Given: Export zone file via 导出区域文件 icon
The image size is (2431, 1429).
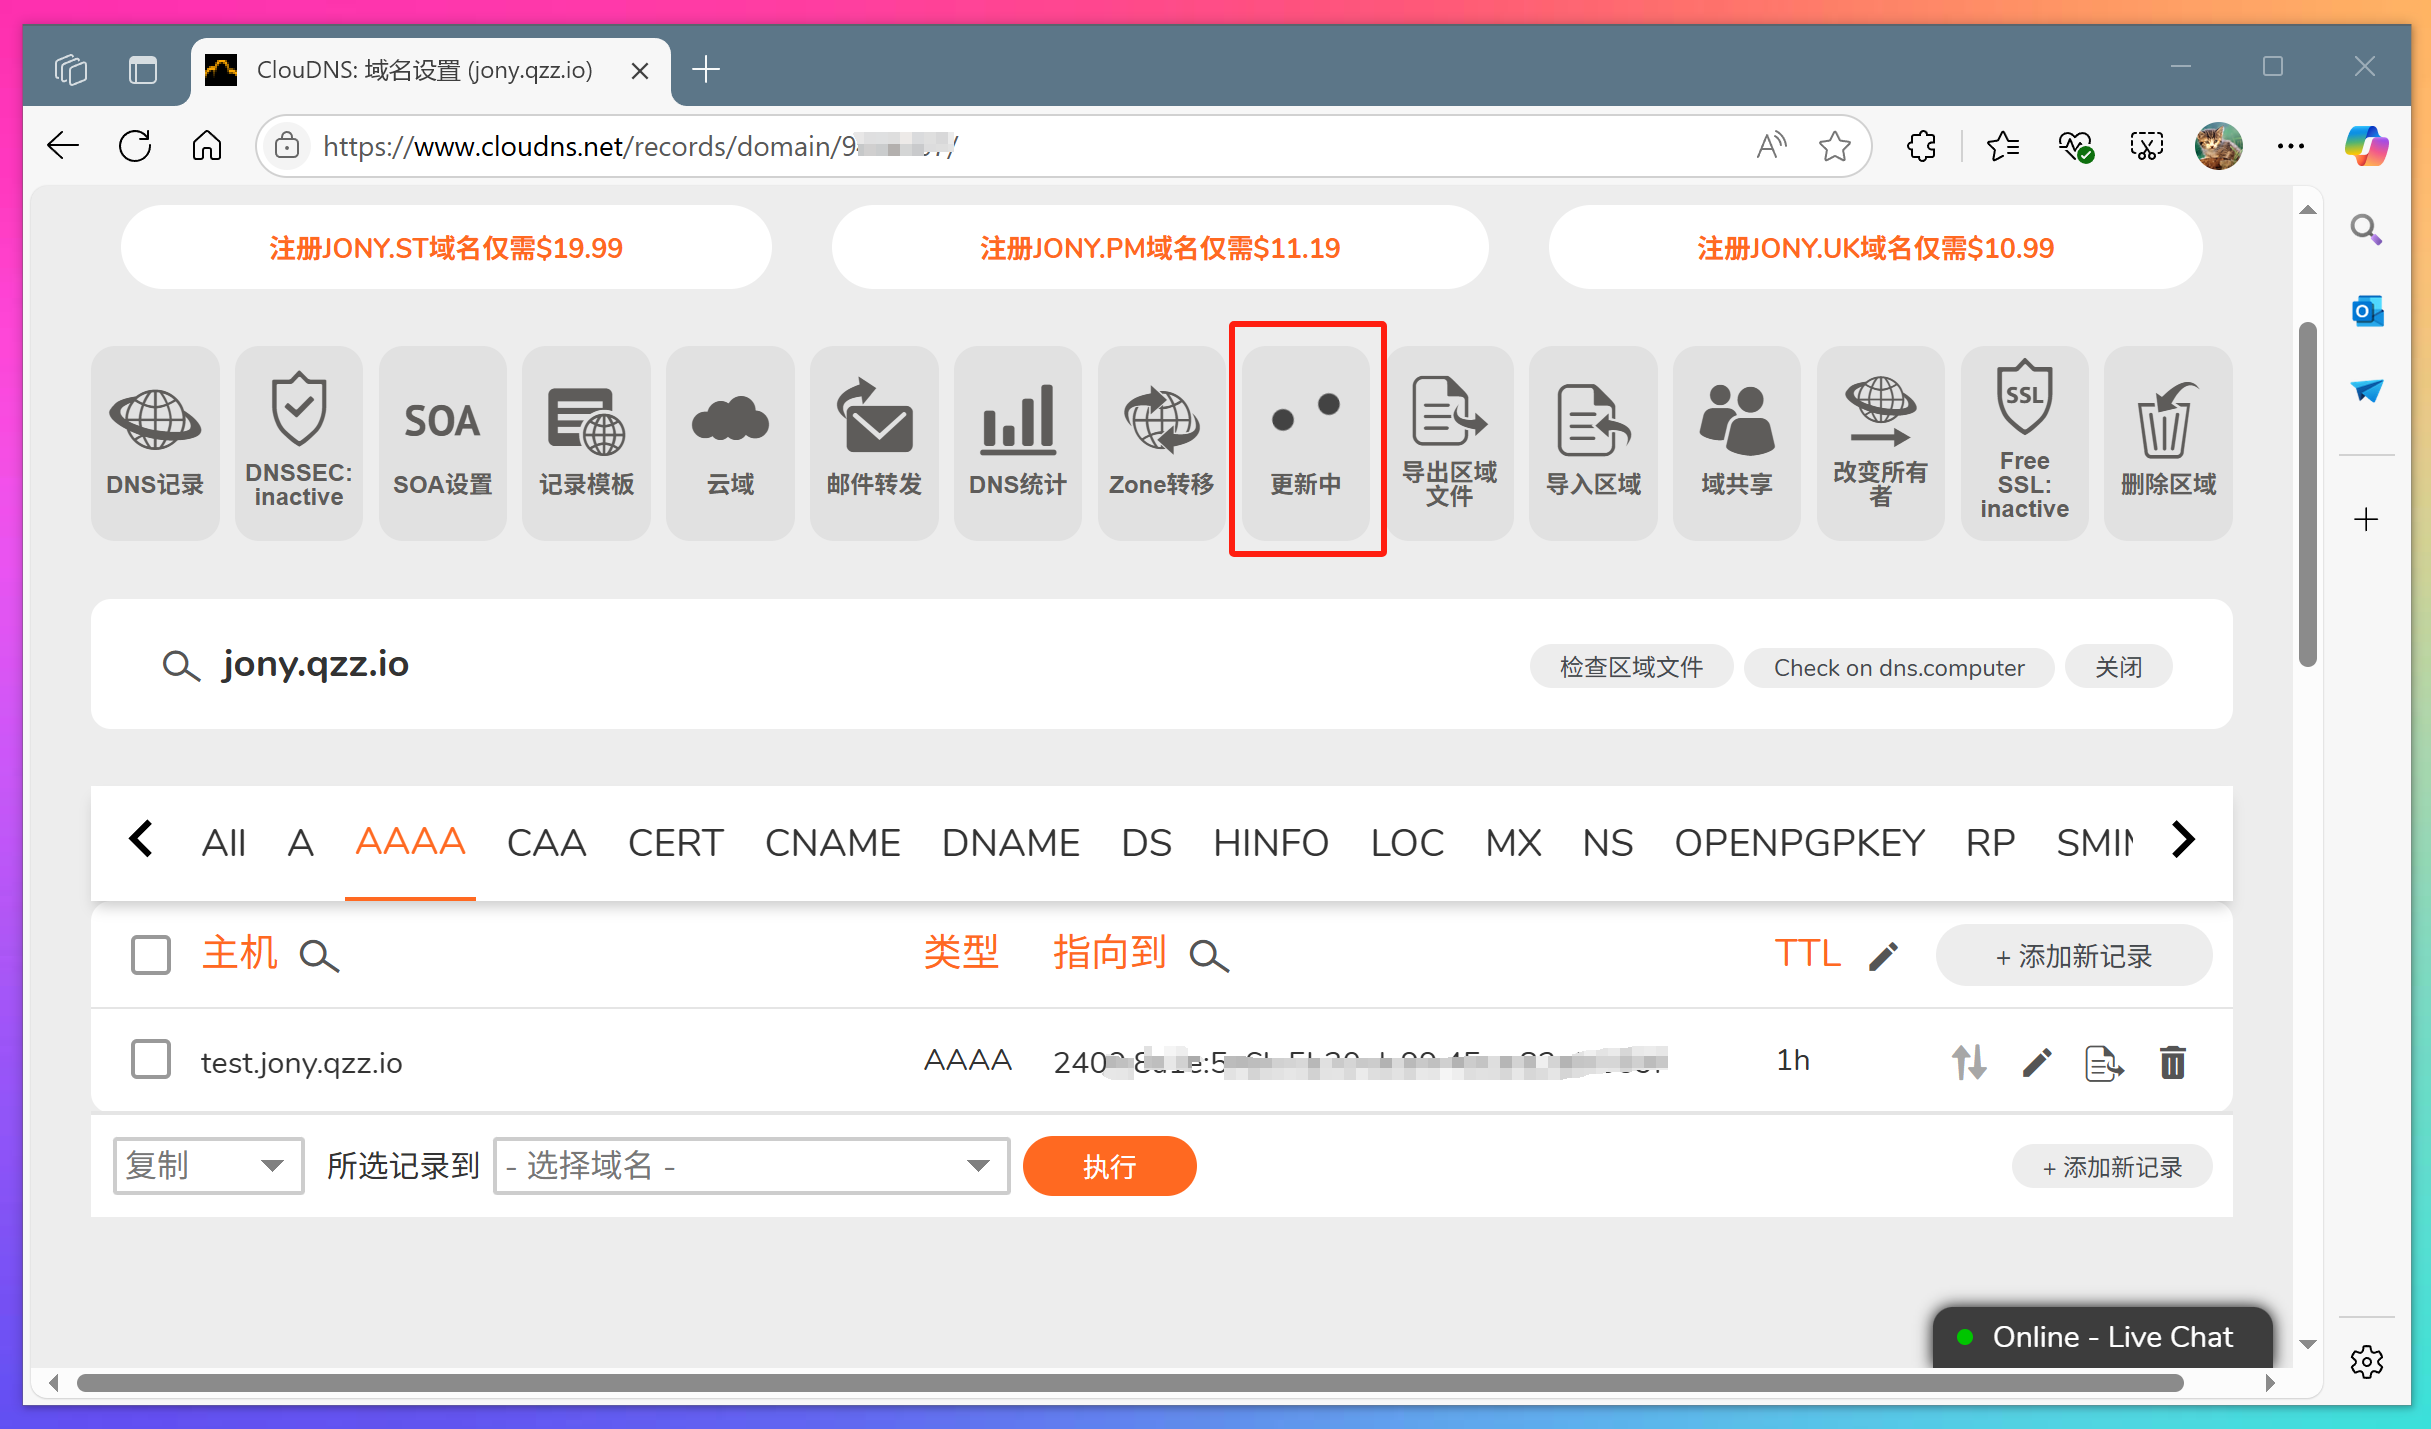Looking at the screenshot, I should tap(1449, 441).
